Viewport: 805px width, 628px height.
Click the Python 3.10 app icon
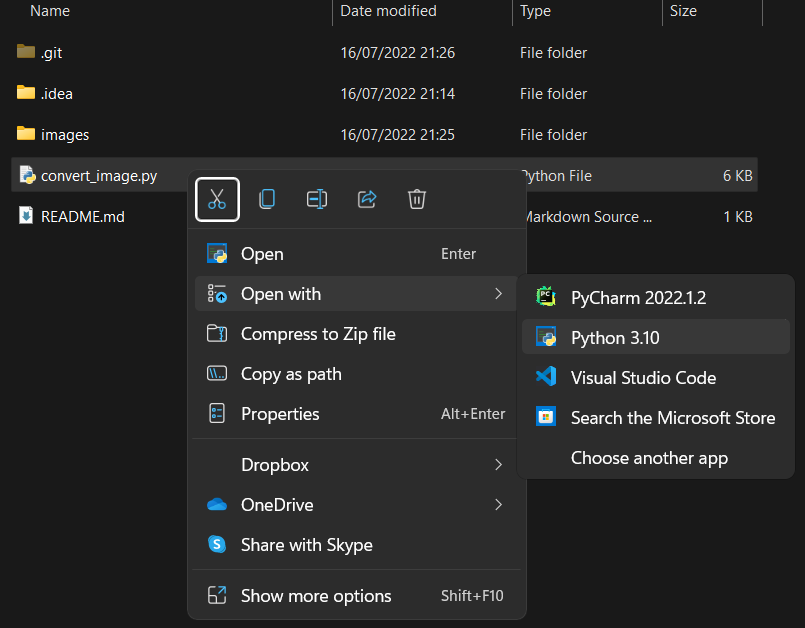(546, 337)
